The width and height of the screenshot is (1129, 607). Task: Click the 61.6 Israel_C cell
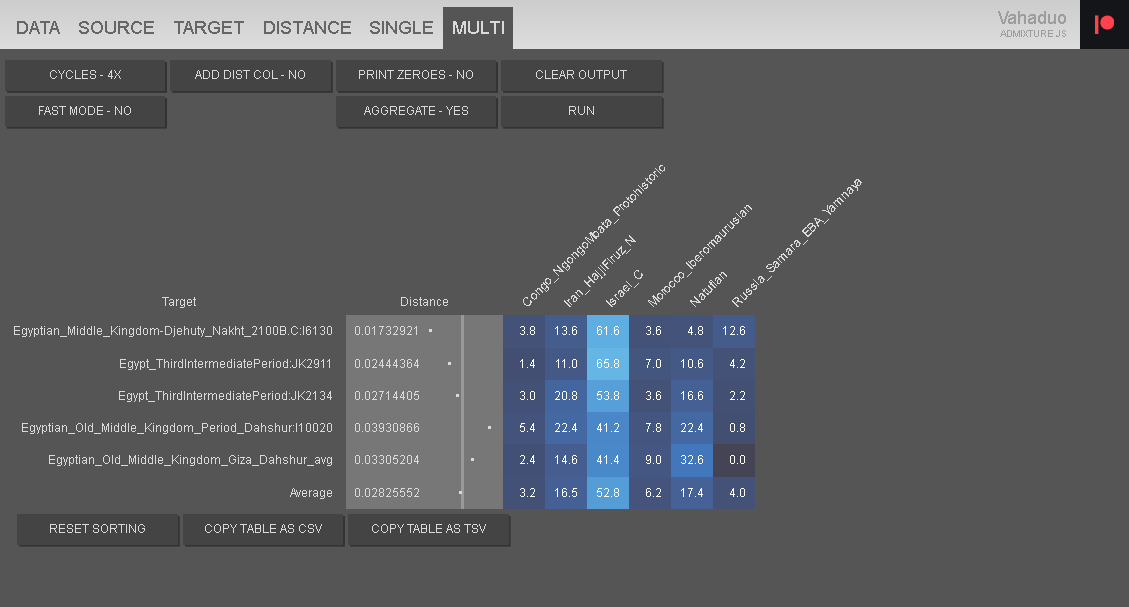tap(608, 331)
